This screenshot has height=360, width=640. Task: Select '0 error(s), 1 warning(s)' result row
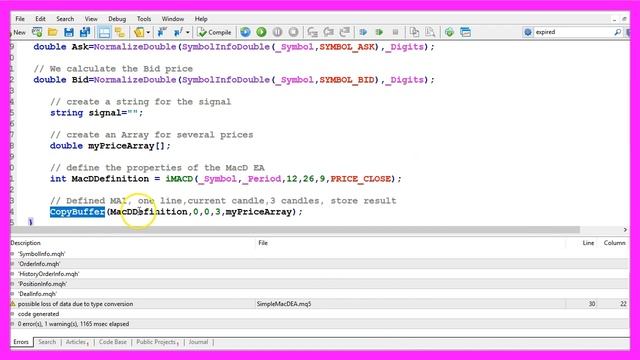click(x=320, y=324)
